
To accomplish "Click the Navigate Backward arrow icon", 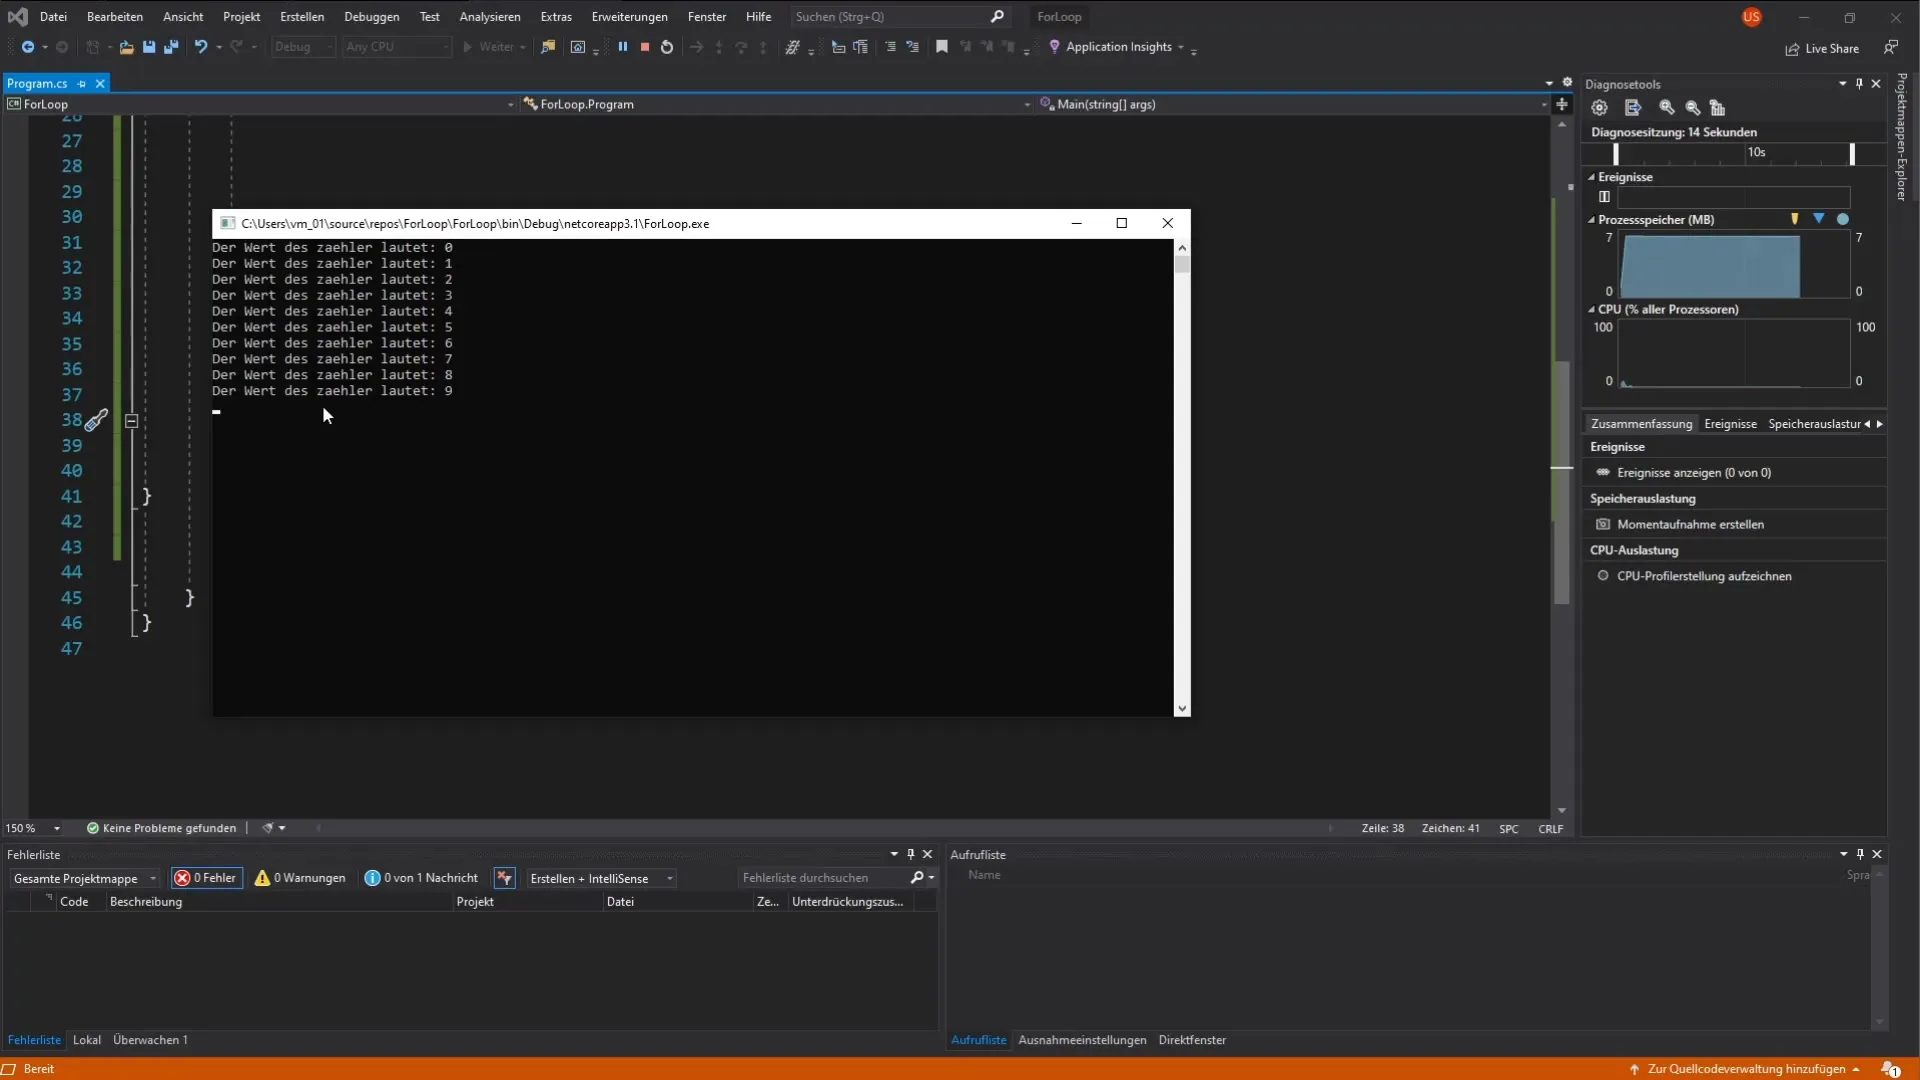I will click(x=28, y=47).
